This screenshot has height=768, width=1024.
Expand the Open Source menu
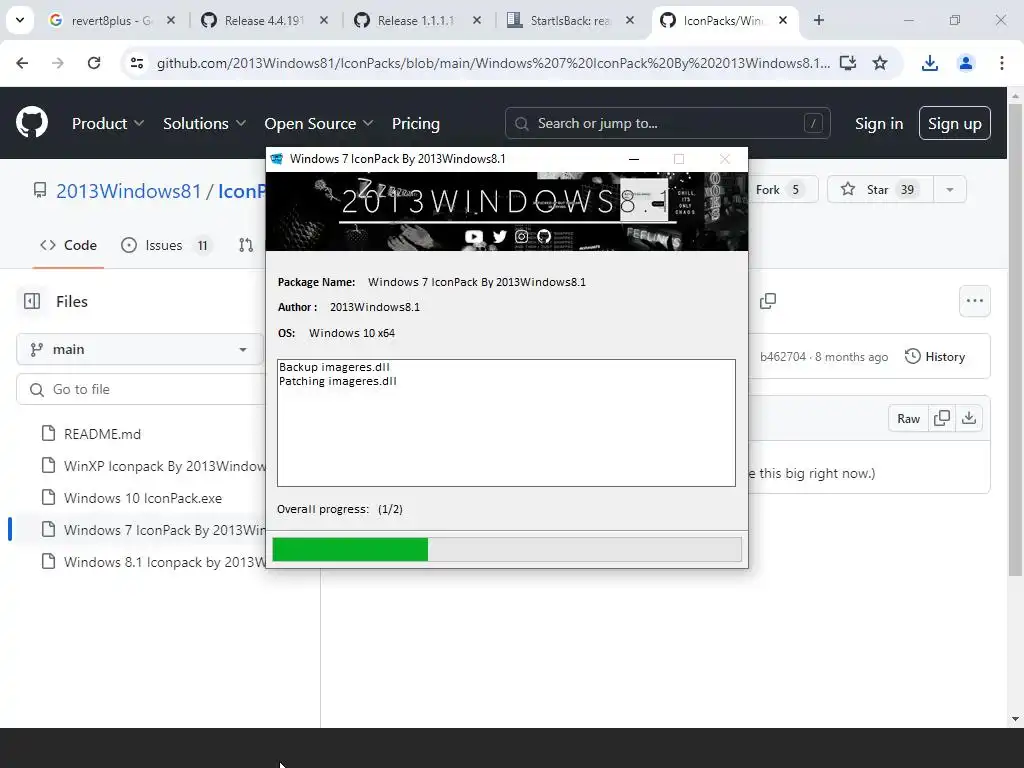click(318, 123)
